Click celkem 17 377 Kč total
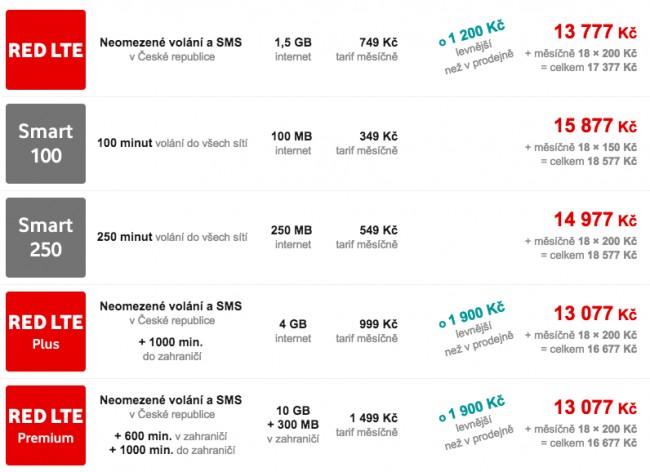Viewport: 650px width, 472px height. (x=589, y=68)
